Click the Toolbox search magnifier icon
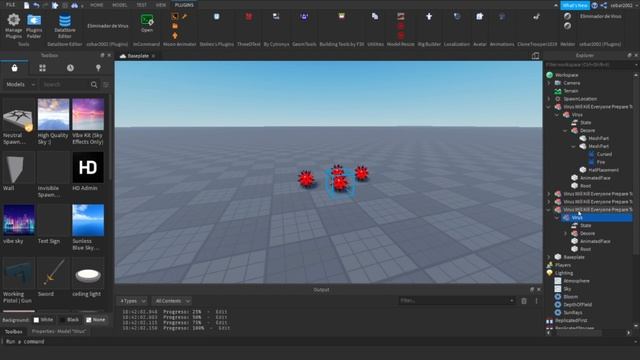640x360 pixels. [94, 84]
